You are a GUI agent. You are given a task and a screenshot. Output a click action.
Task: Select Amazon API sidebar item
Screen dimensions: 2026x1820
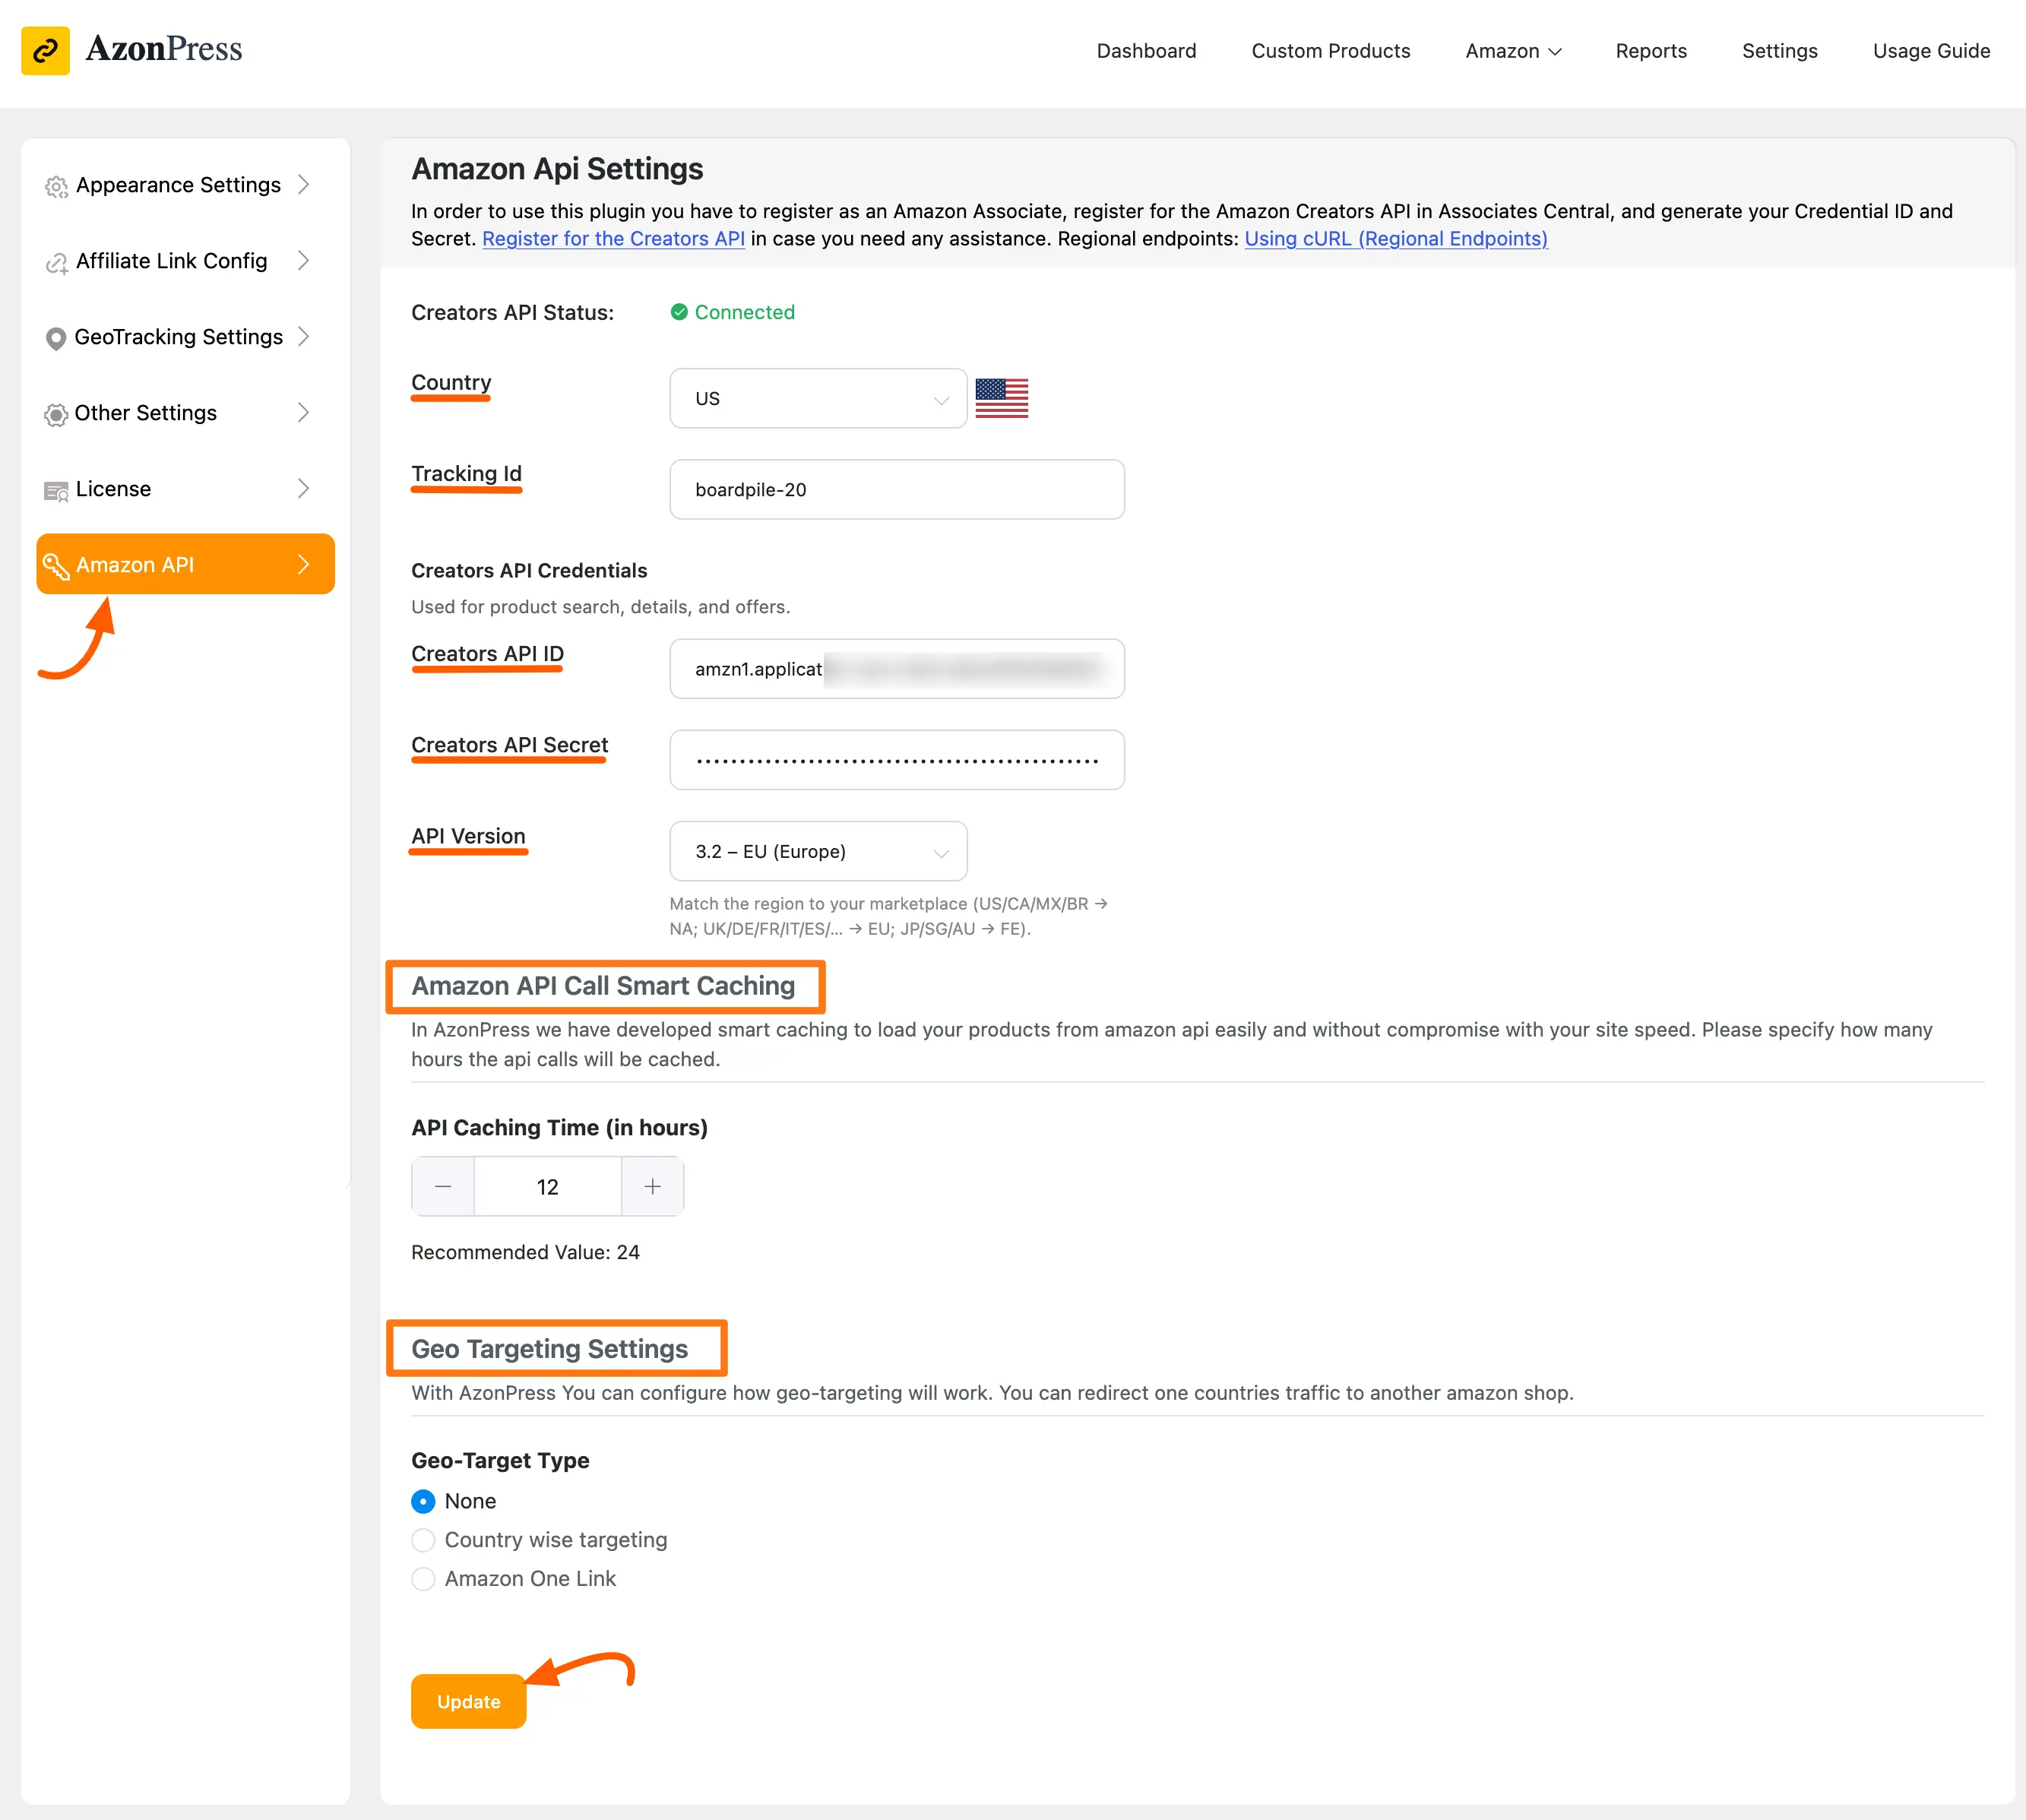point(186,564)
